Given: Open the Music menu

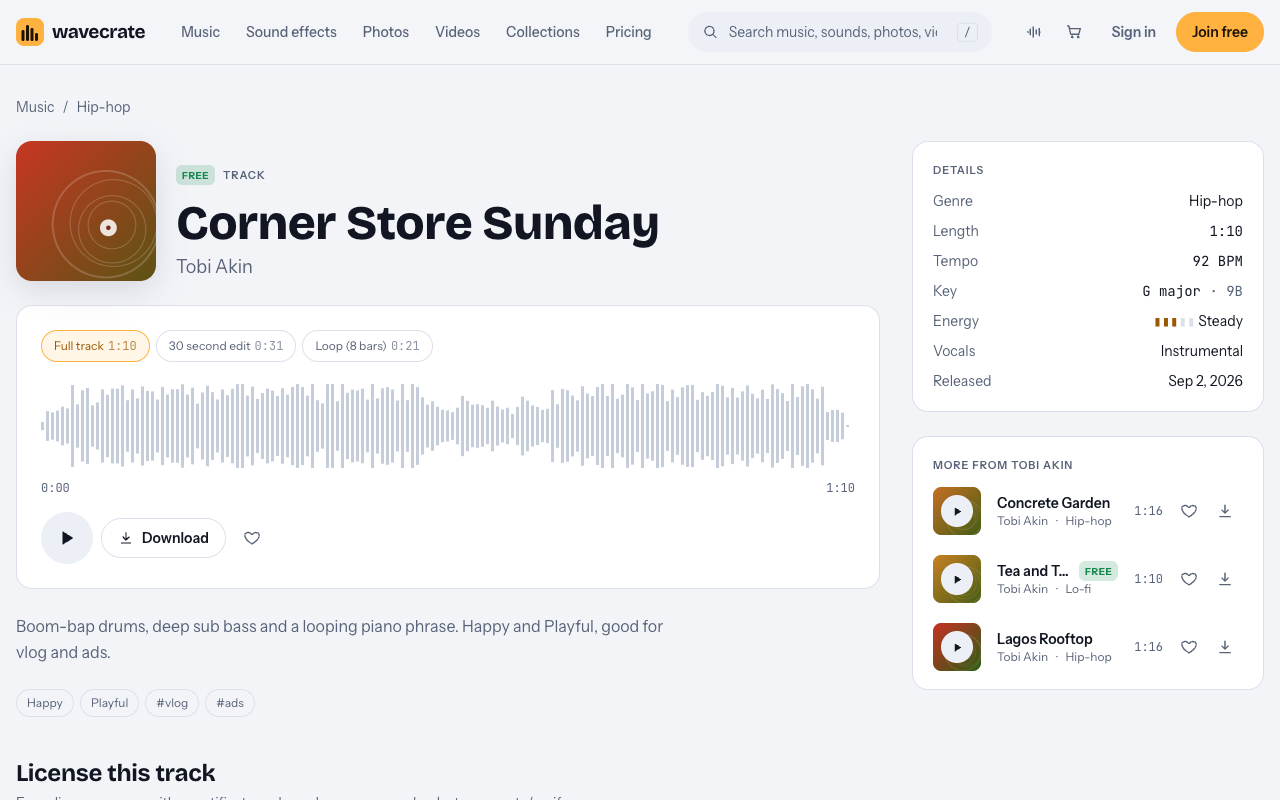Looking at the screenshot, I should (200, 32).
